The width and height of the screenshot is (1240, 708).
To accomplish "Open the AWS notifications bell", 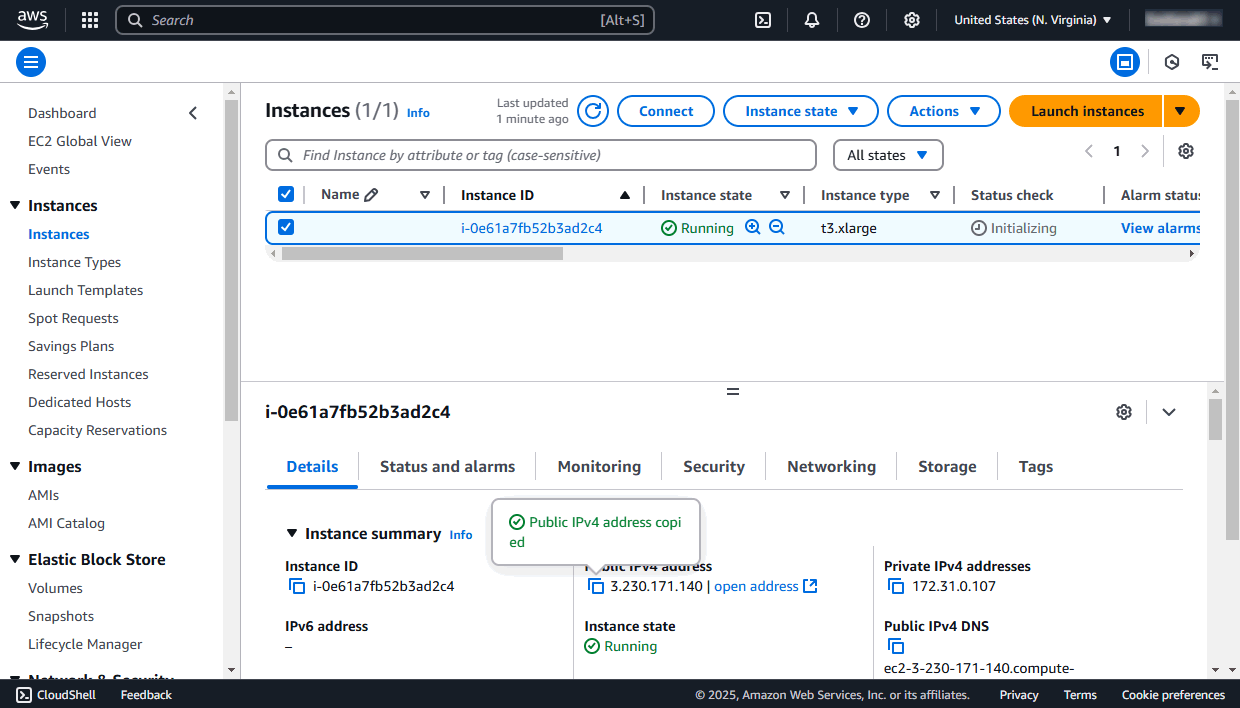I will 811,19.
